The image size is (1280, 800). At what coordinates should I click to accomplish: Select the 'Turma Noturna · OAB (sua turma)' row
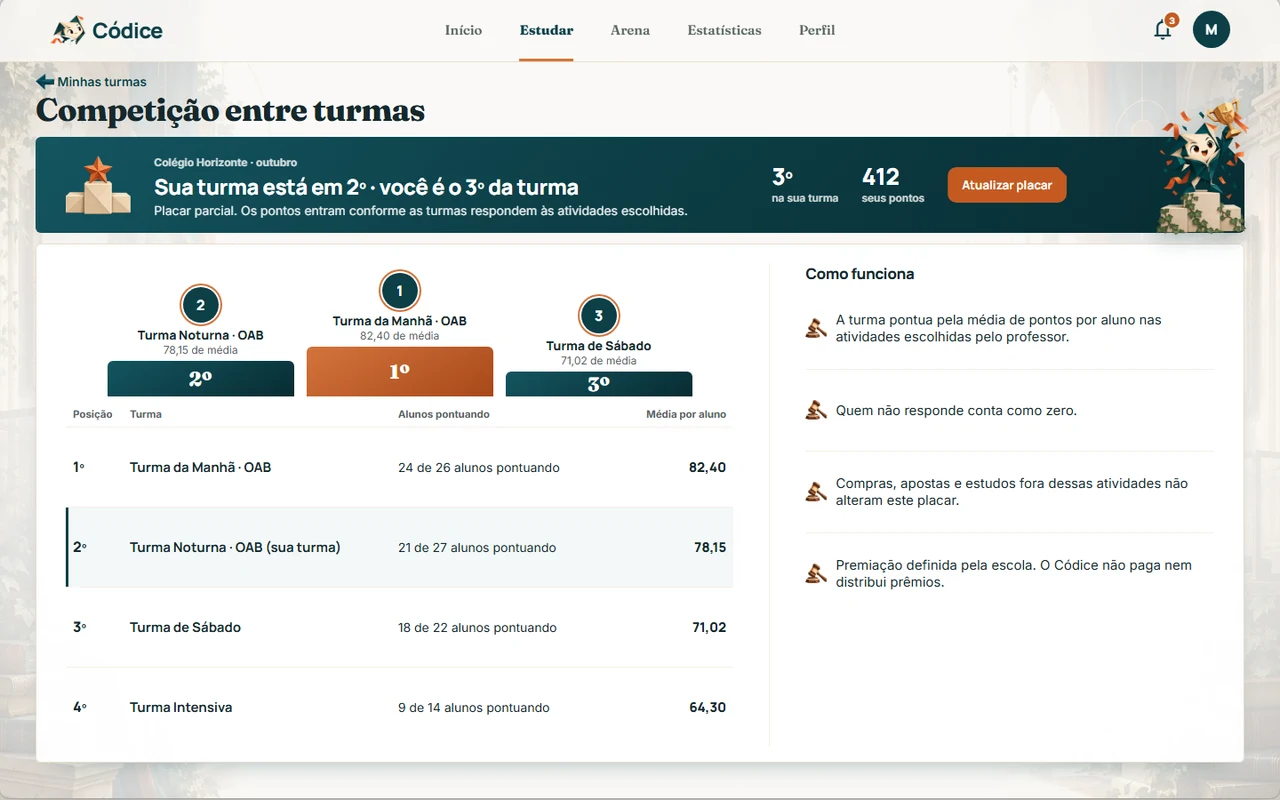(x=400, y=547)
